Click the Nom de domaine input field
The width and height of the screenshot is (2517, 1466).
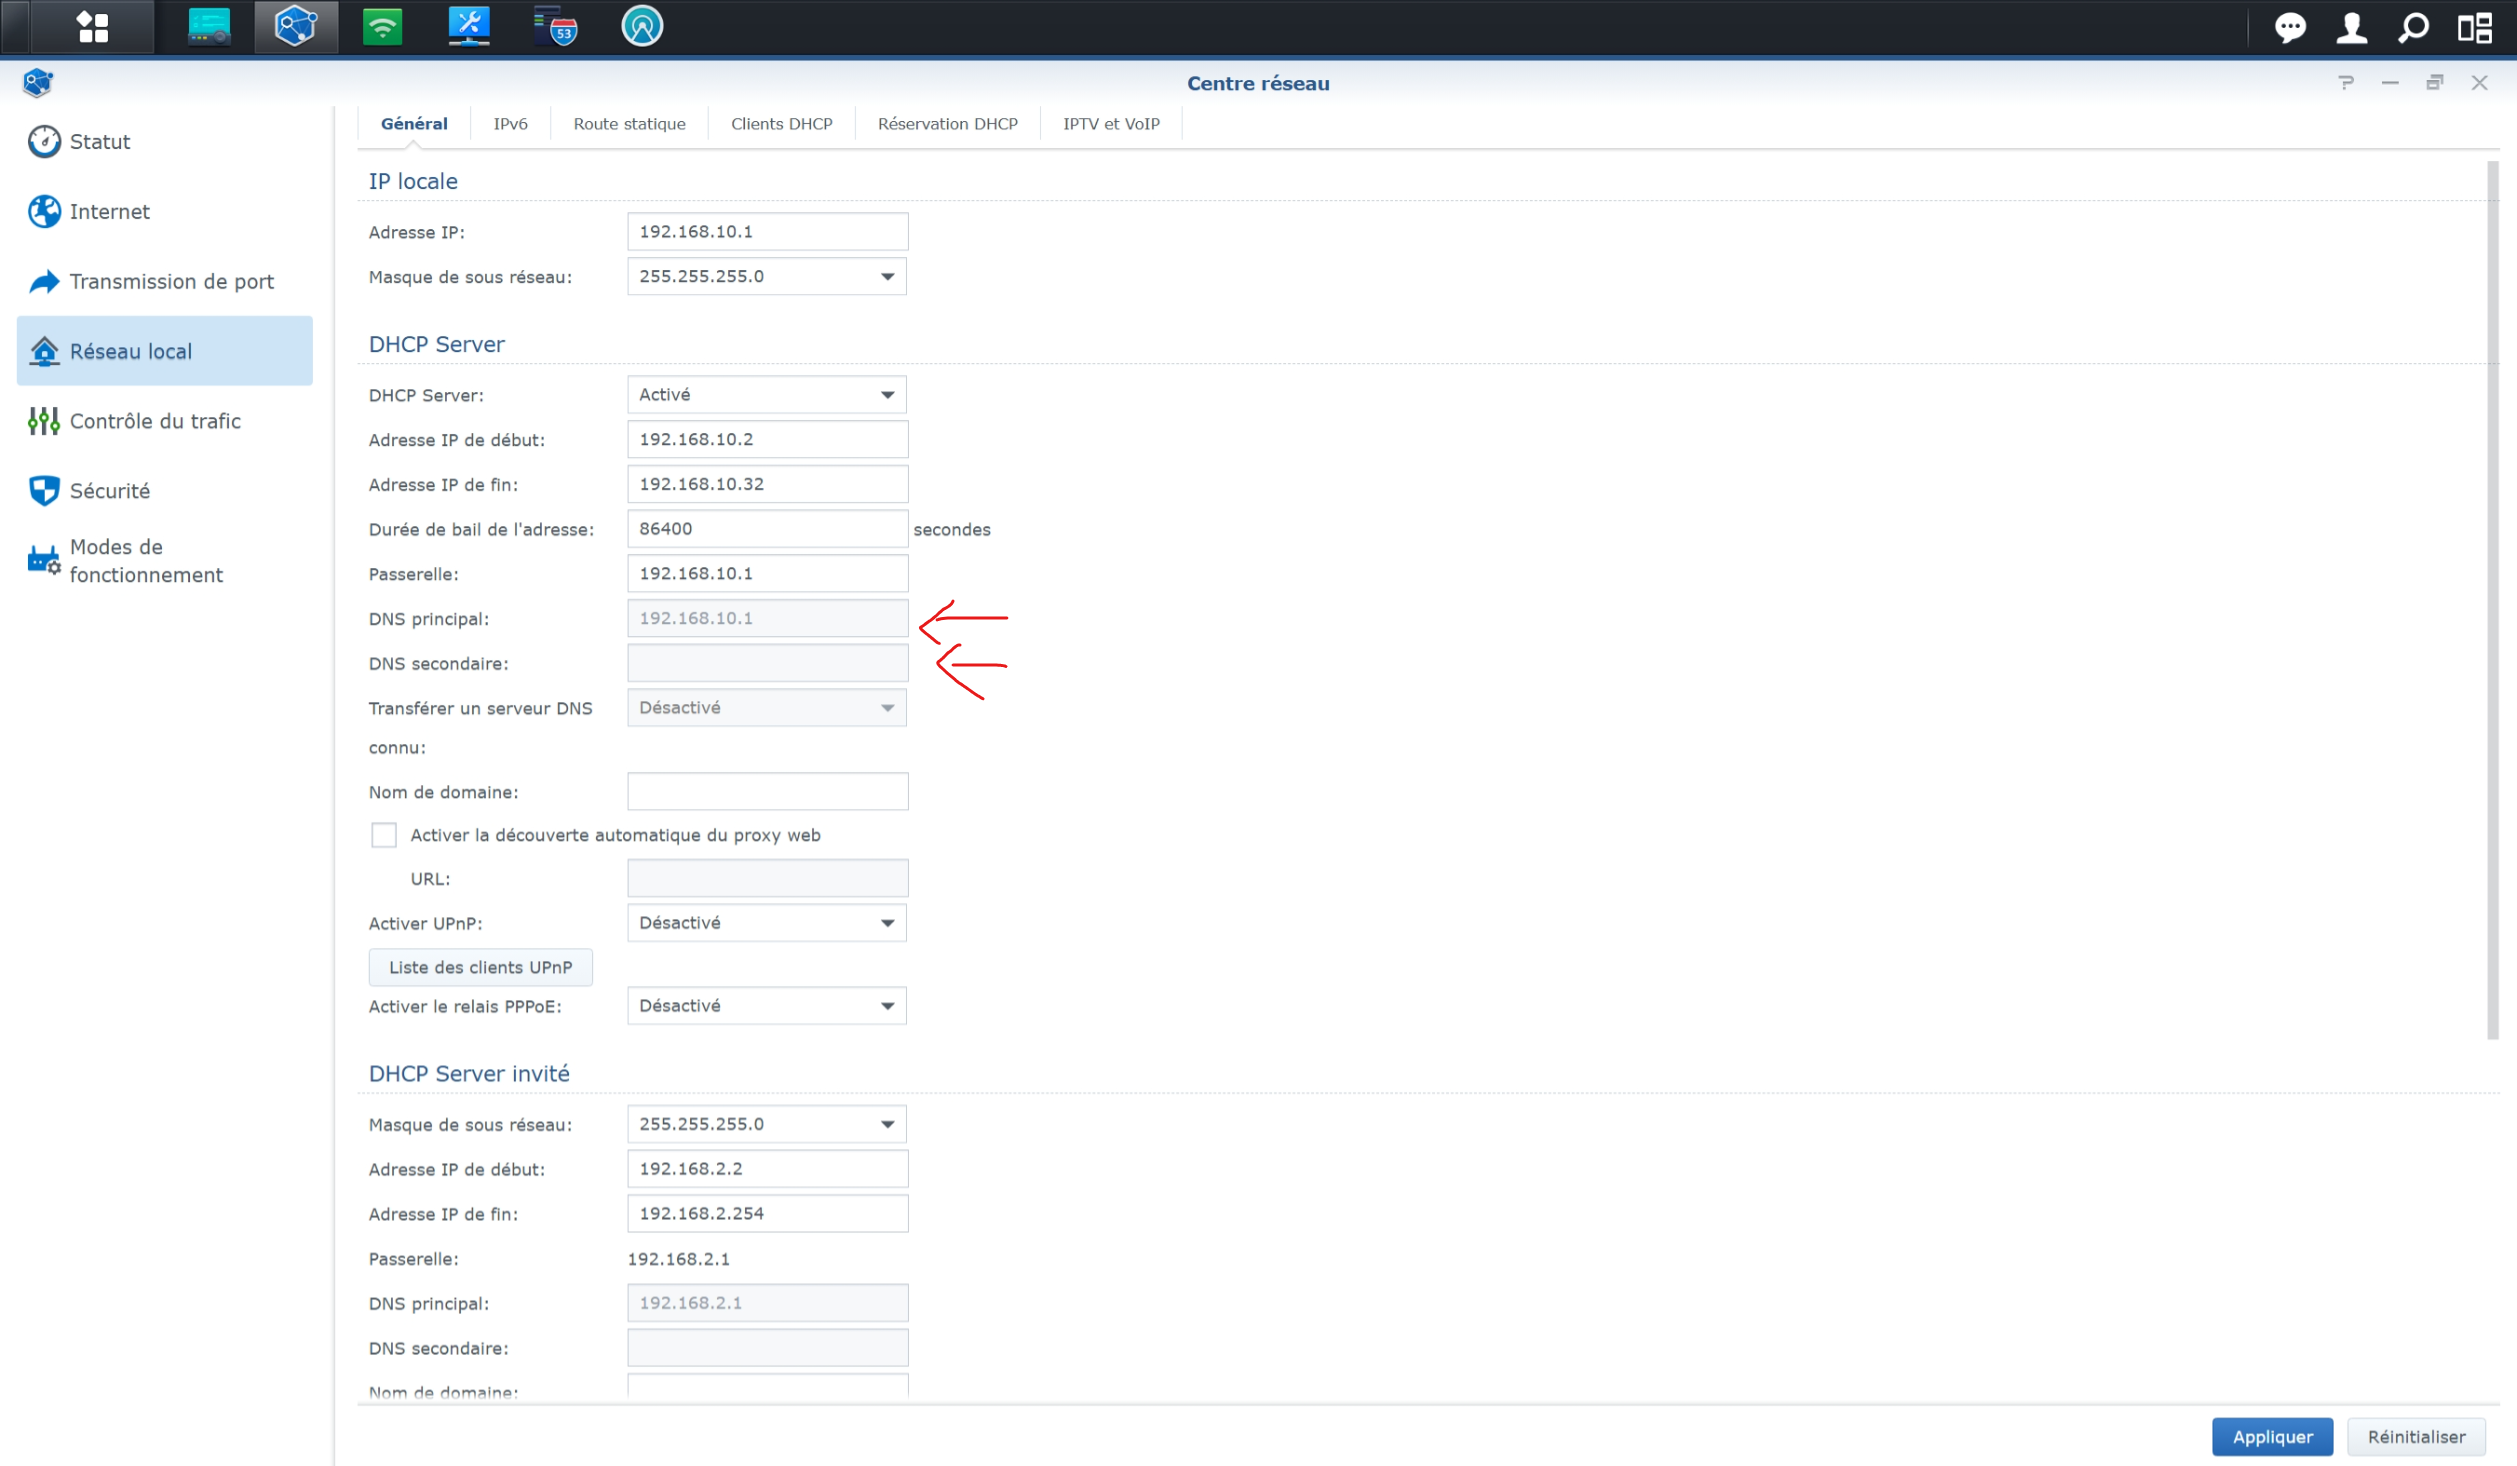click(x=767, y=792)
